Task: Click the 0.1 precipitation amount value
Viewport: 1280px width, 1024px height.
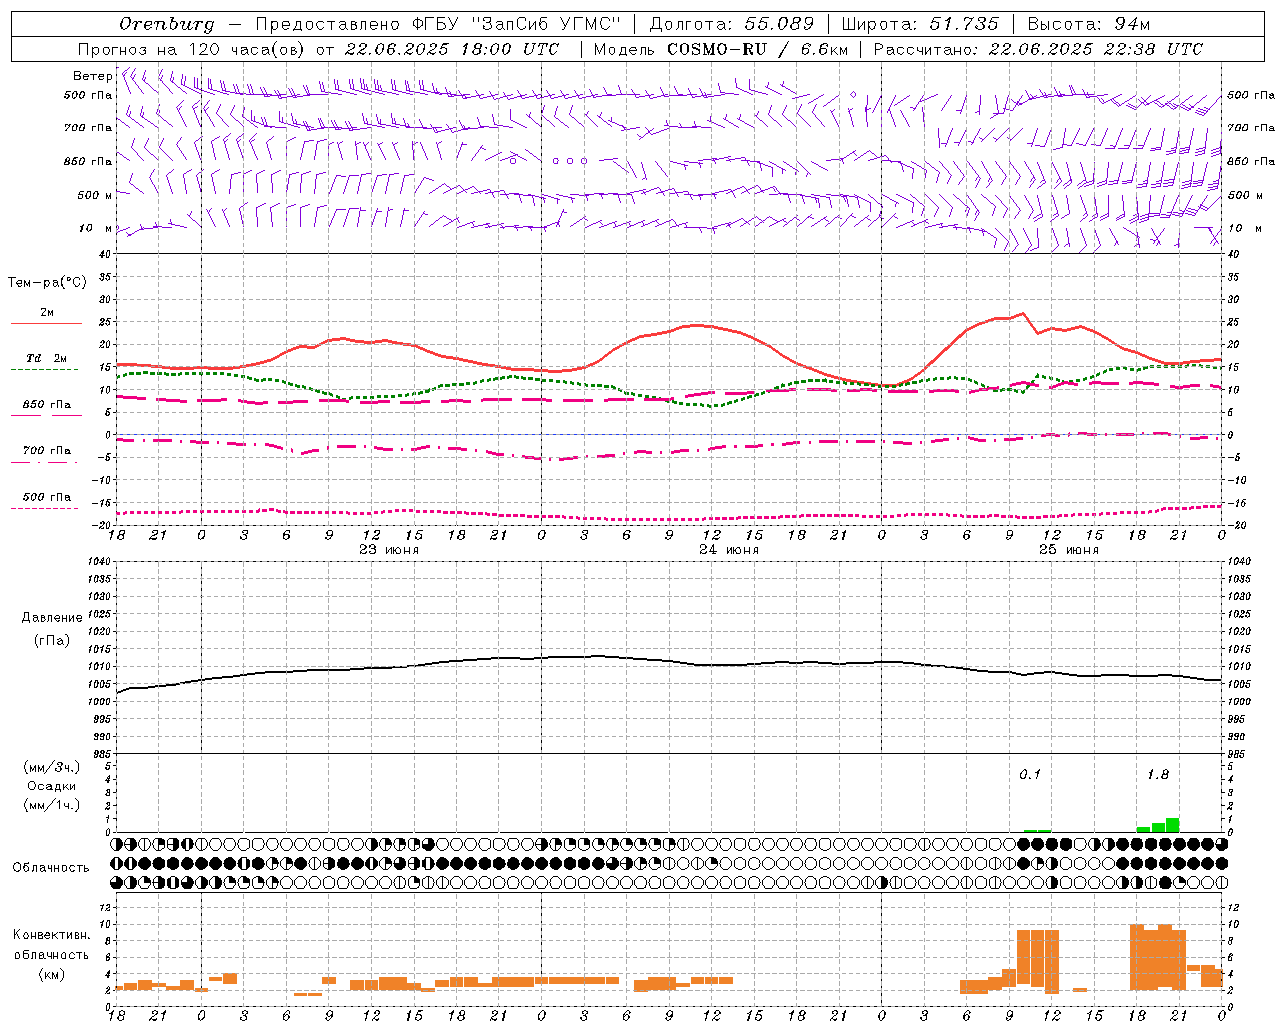Action: (x=1030, y=774)
